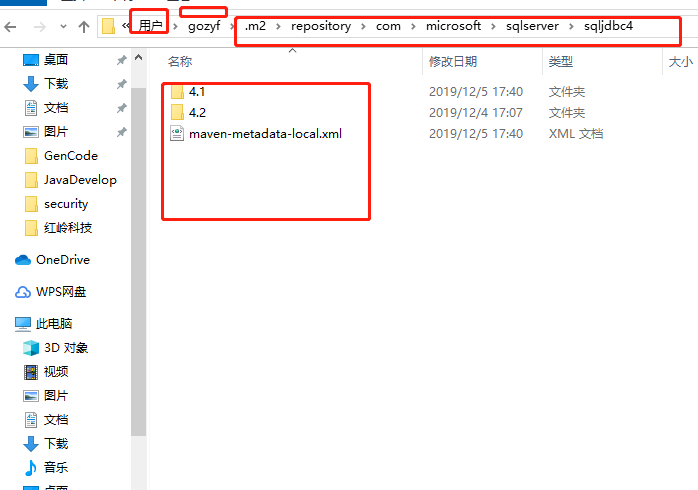The width and height of the screenshot is (698, 490).
Task: Select 此电脑 in the navigation pane
Action: pos(54,324)
